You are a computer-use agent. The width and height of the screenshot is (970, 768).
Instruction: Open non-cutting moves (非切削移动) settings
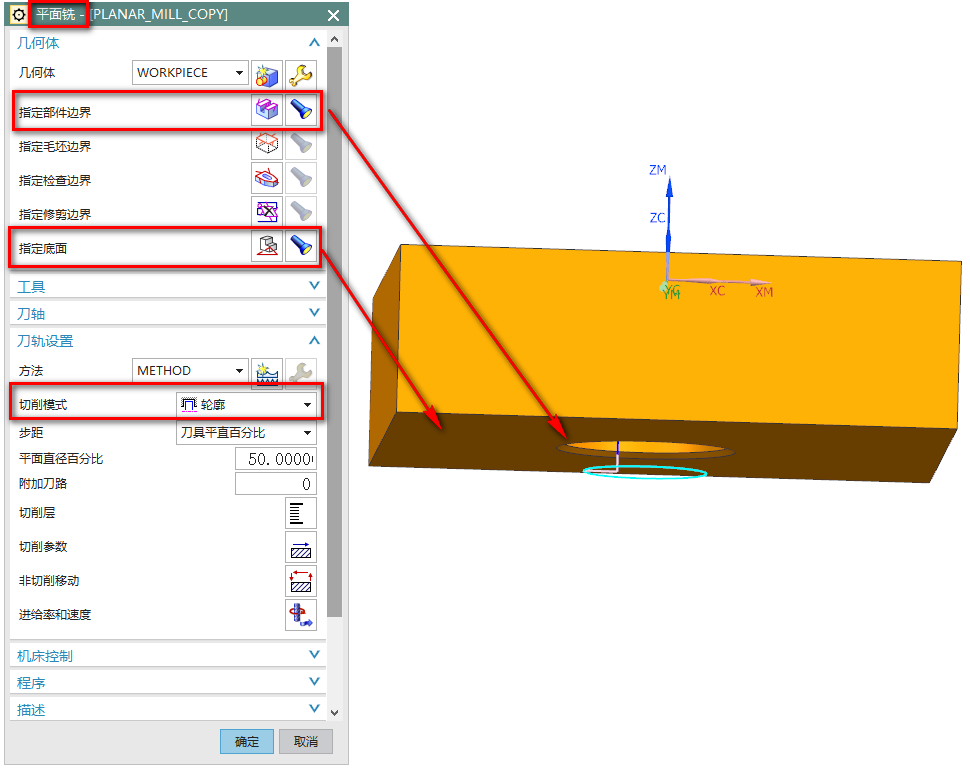[x=301, y=581]
